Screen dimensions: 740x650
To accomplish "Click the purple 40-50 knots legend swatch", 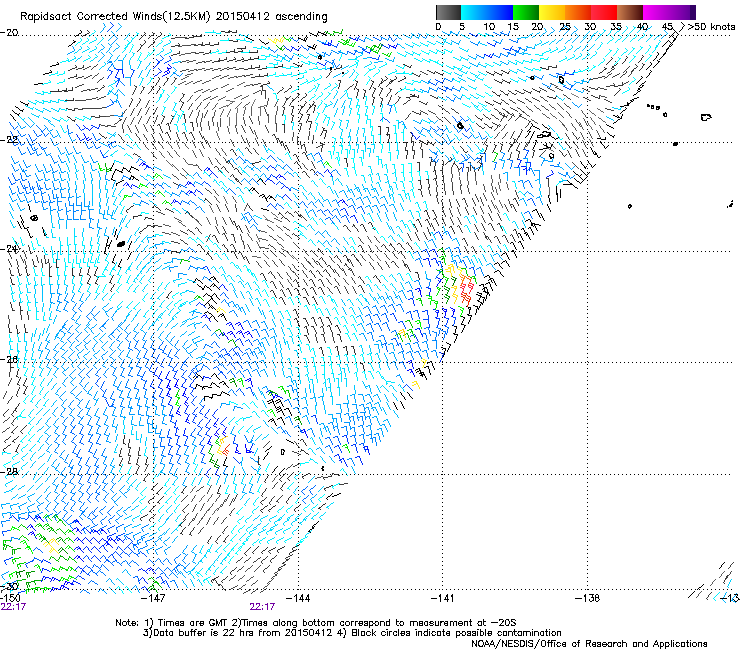I will 669,12.
